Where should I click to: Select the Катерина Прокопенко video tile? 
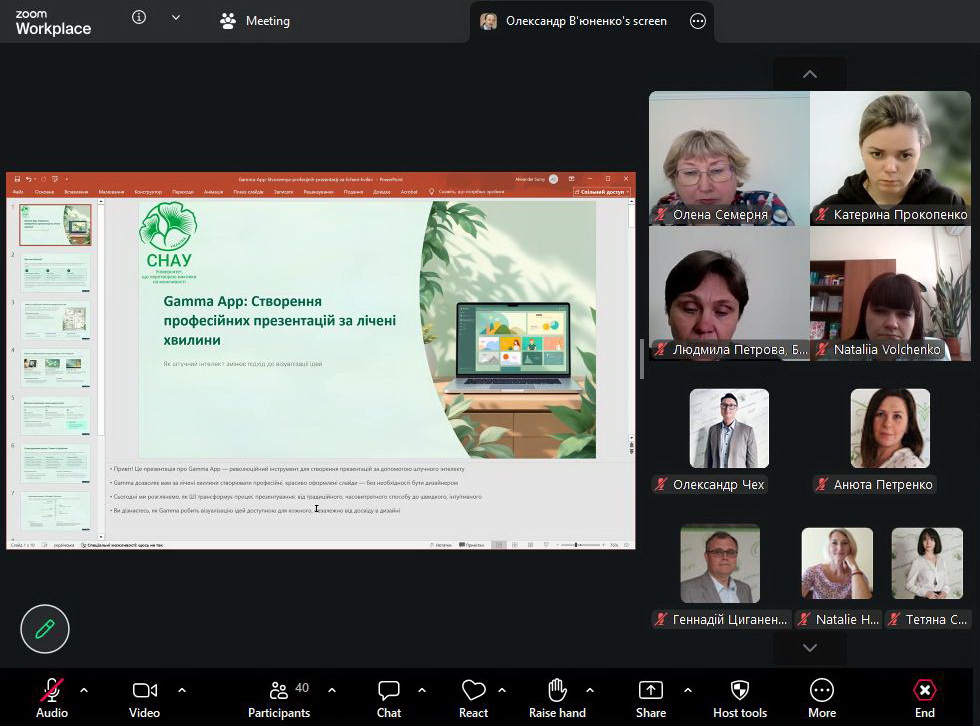tap(890, 158)
